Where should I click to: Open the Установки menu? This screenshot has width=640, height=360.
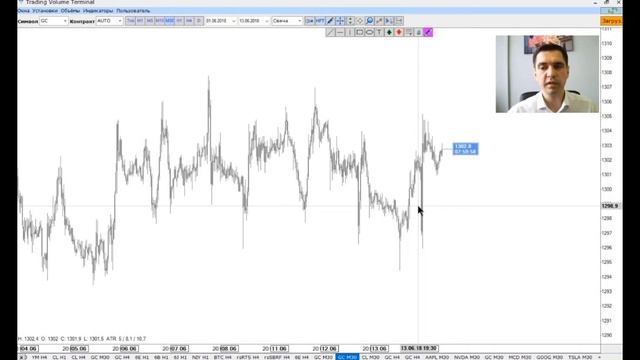[x=45, y=11]
